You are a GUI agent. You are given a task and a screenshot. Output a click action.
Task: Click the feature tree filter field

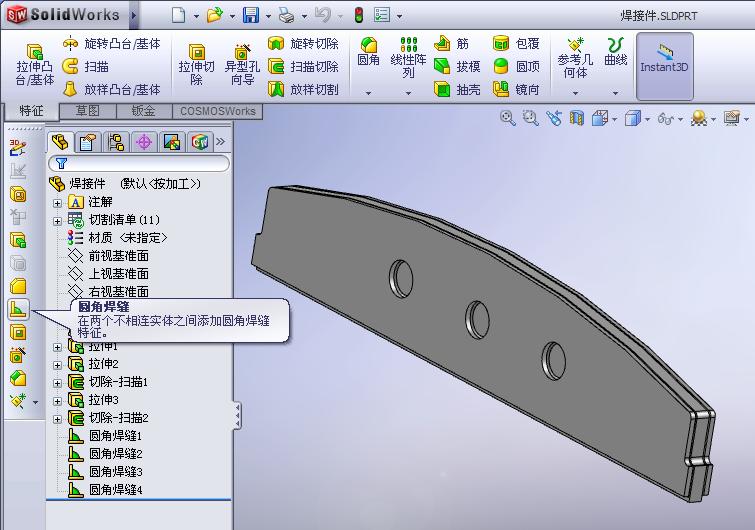[x=139, y=163]
